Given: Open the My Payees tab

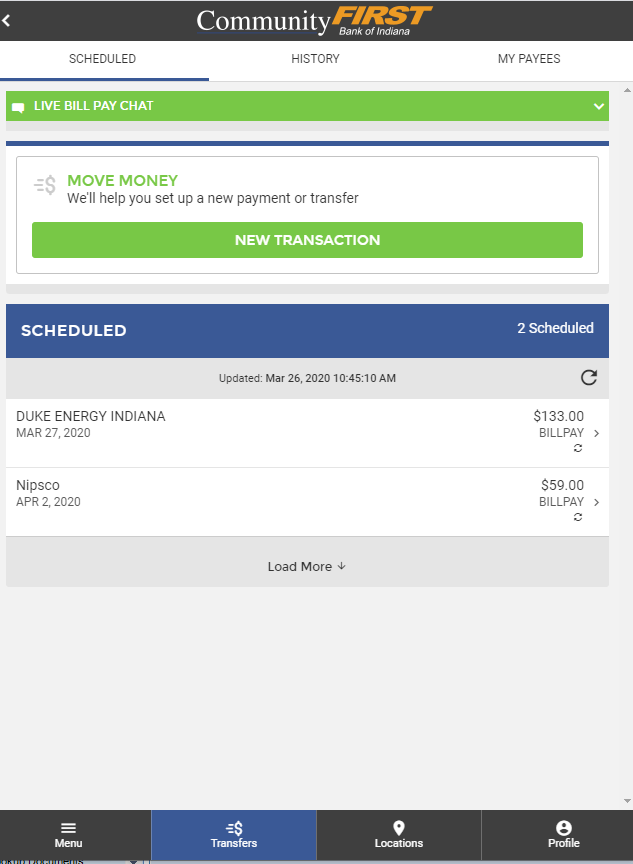Looking at the screenshot, I should point(529,59).
